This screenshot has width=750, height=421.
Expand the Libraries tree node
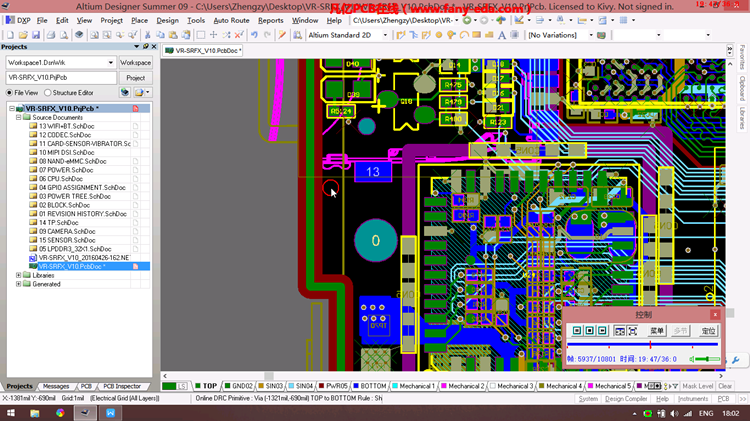(18, 275)
